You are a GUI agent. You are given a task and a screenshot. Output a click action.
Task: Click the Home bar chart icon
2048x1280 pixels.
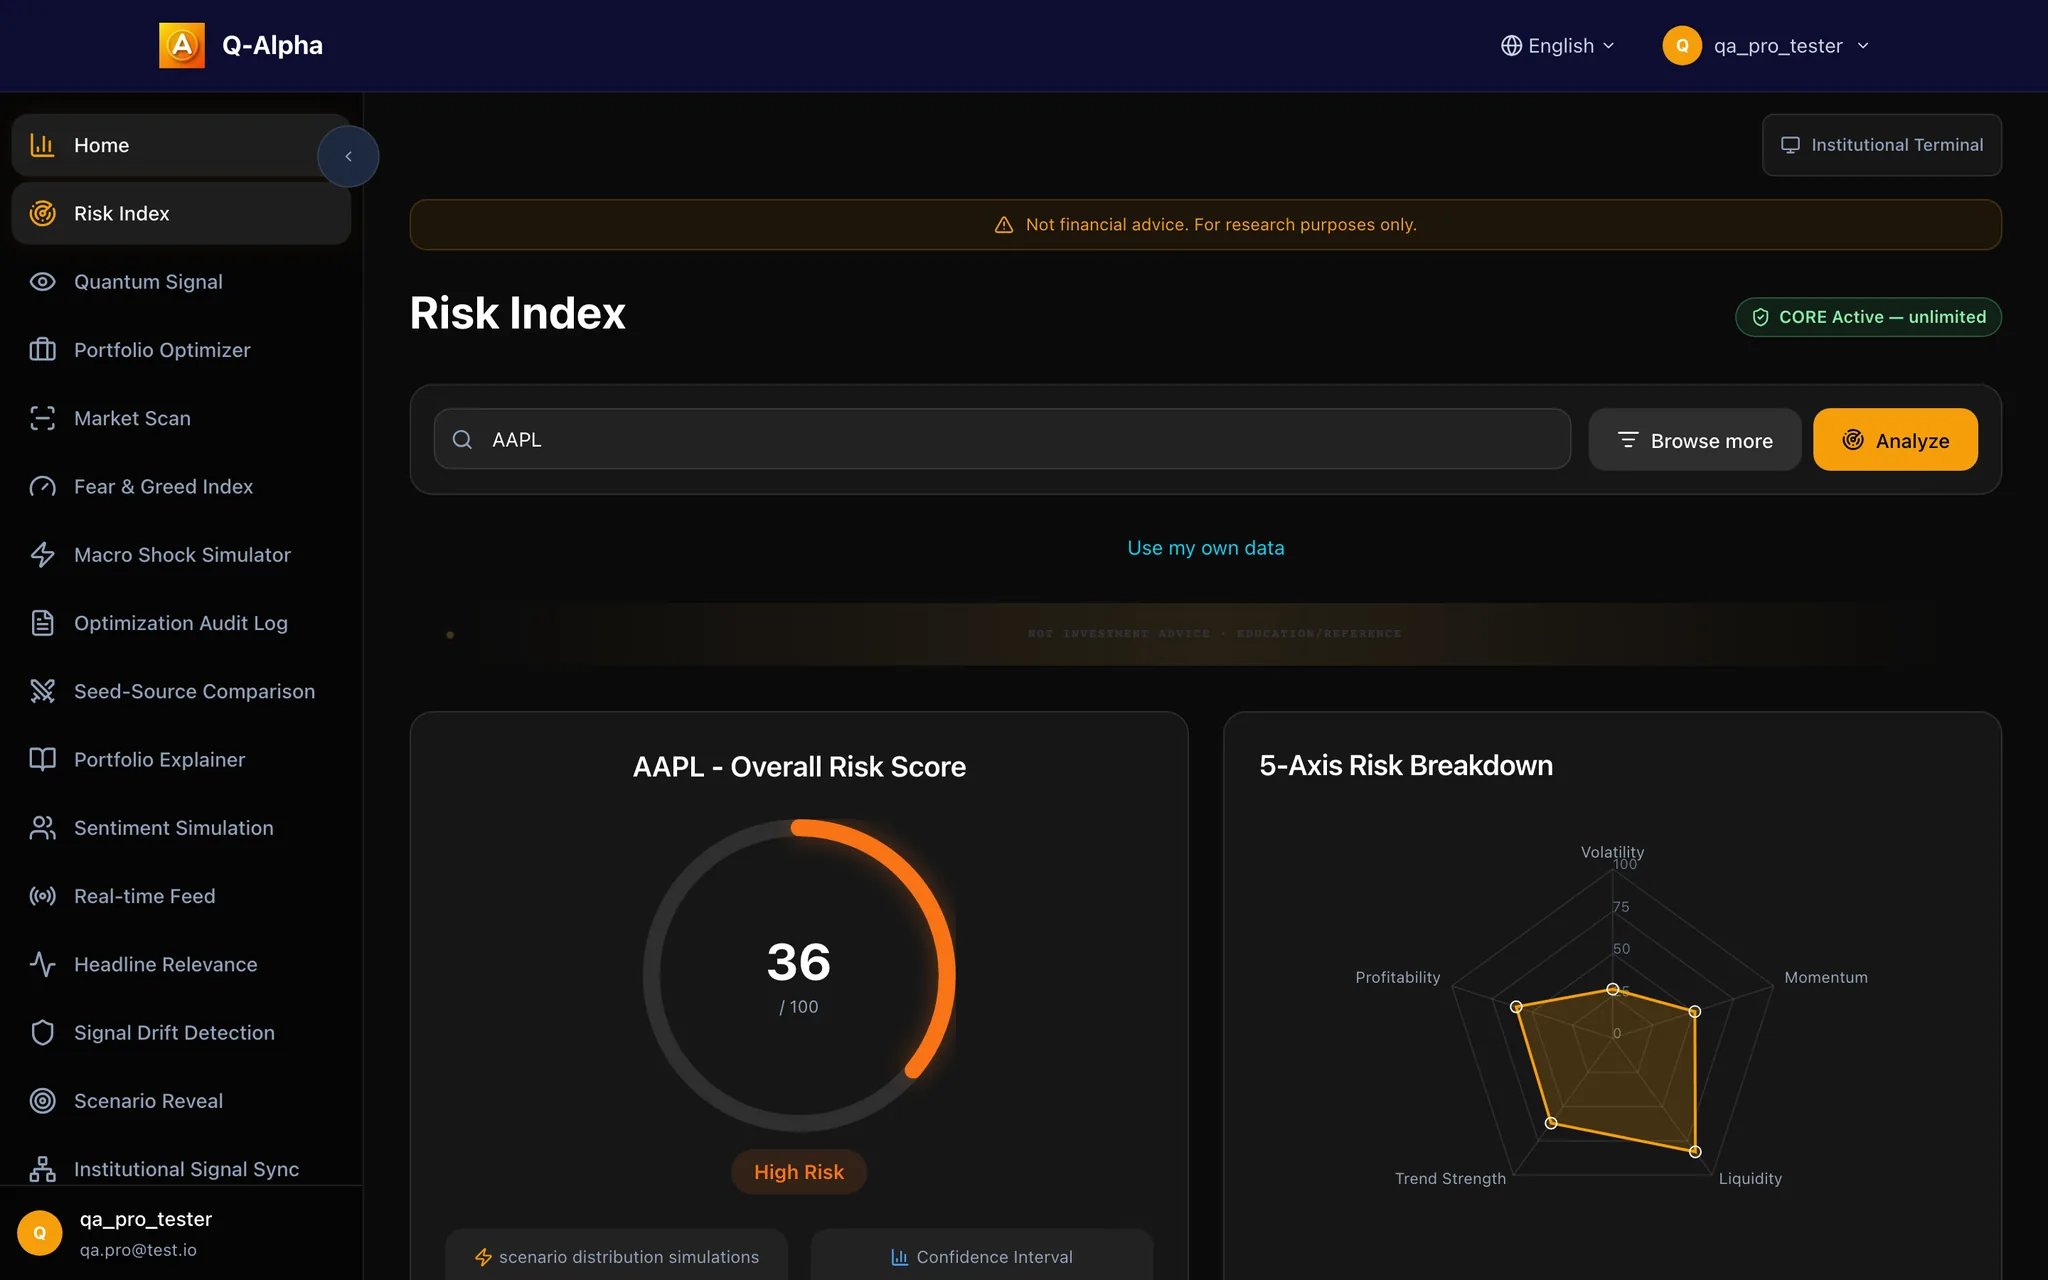coord(42,145)
